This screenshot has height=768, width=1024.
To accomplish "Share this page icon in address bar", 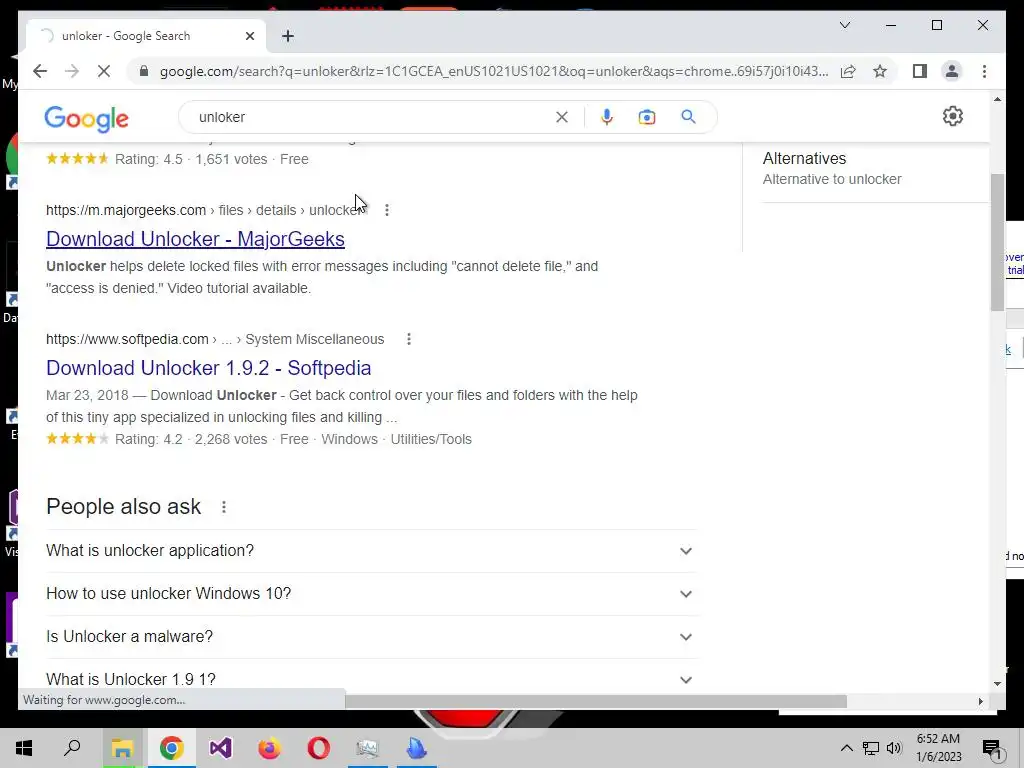I will 848,71.
